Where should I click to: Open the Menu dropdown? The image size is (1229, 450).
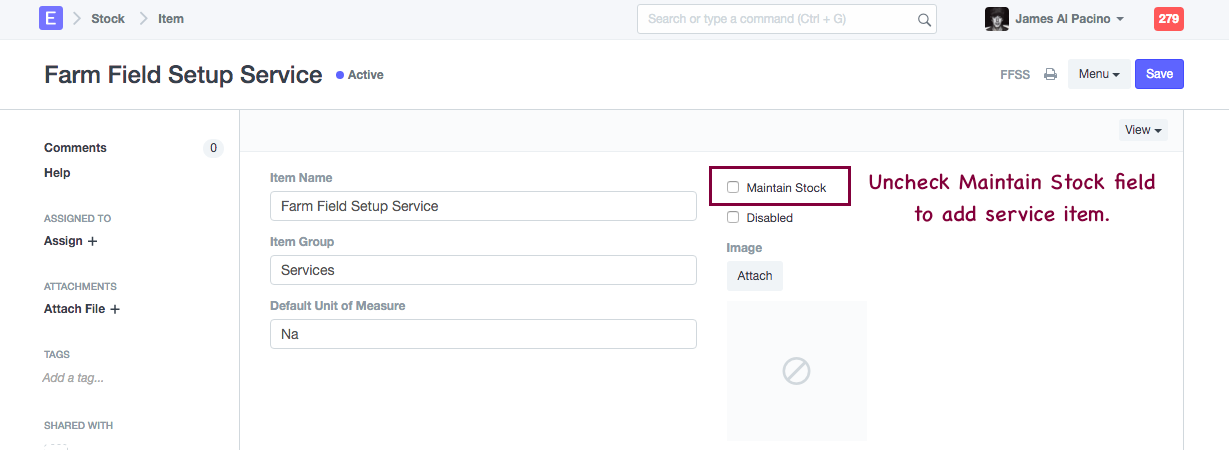point(1098,74)
